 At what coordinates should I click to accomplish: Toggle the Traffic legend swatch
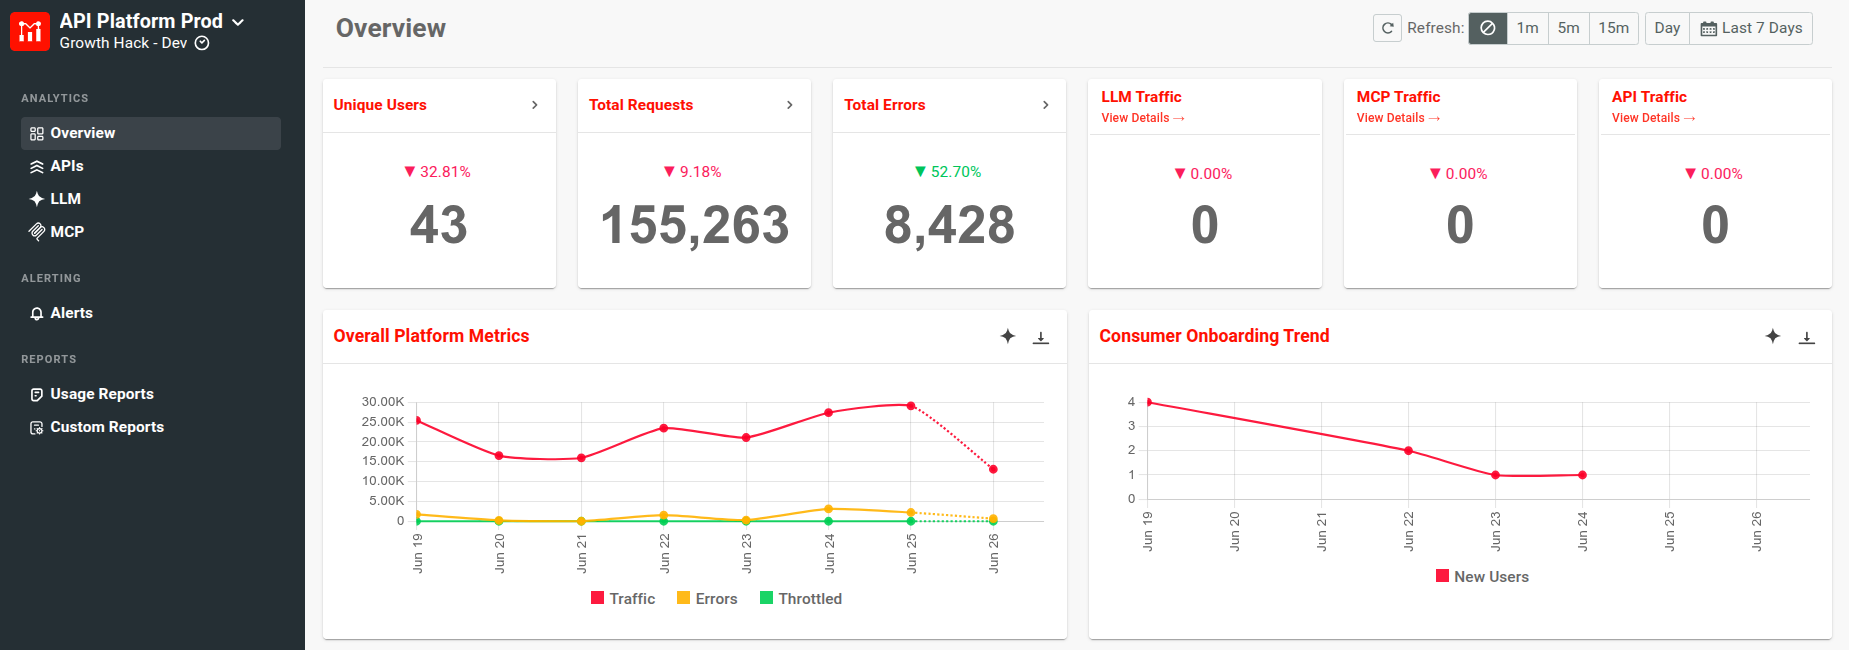pos(597,598)
